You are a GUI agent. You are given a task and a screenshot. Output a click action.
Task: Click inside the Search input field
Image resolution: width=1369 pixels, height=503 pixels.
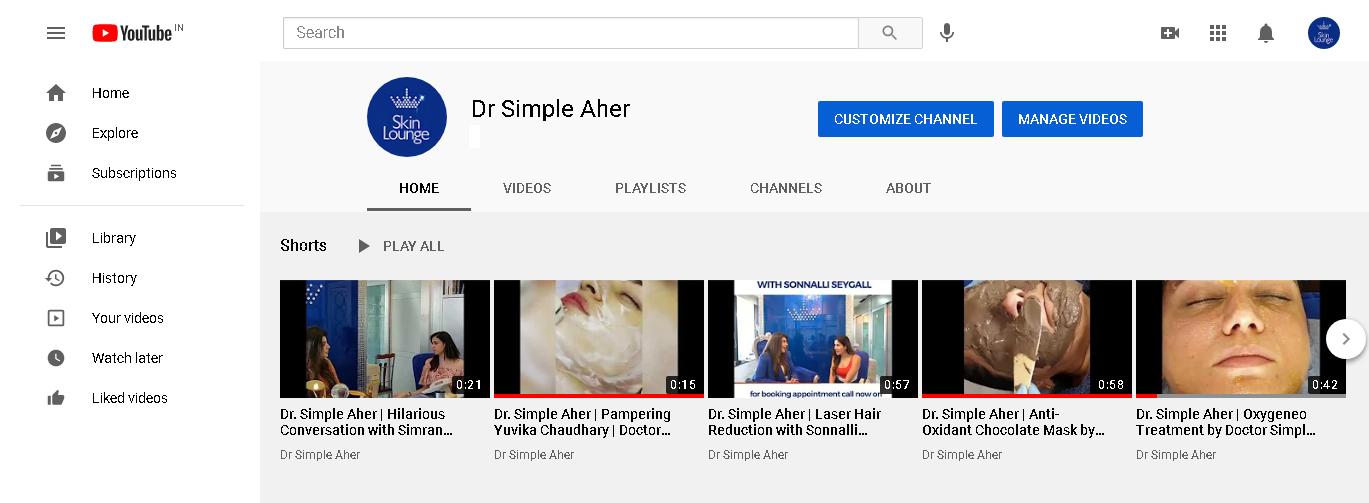click(x=571, y=33)
